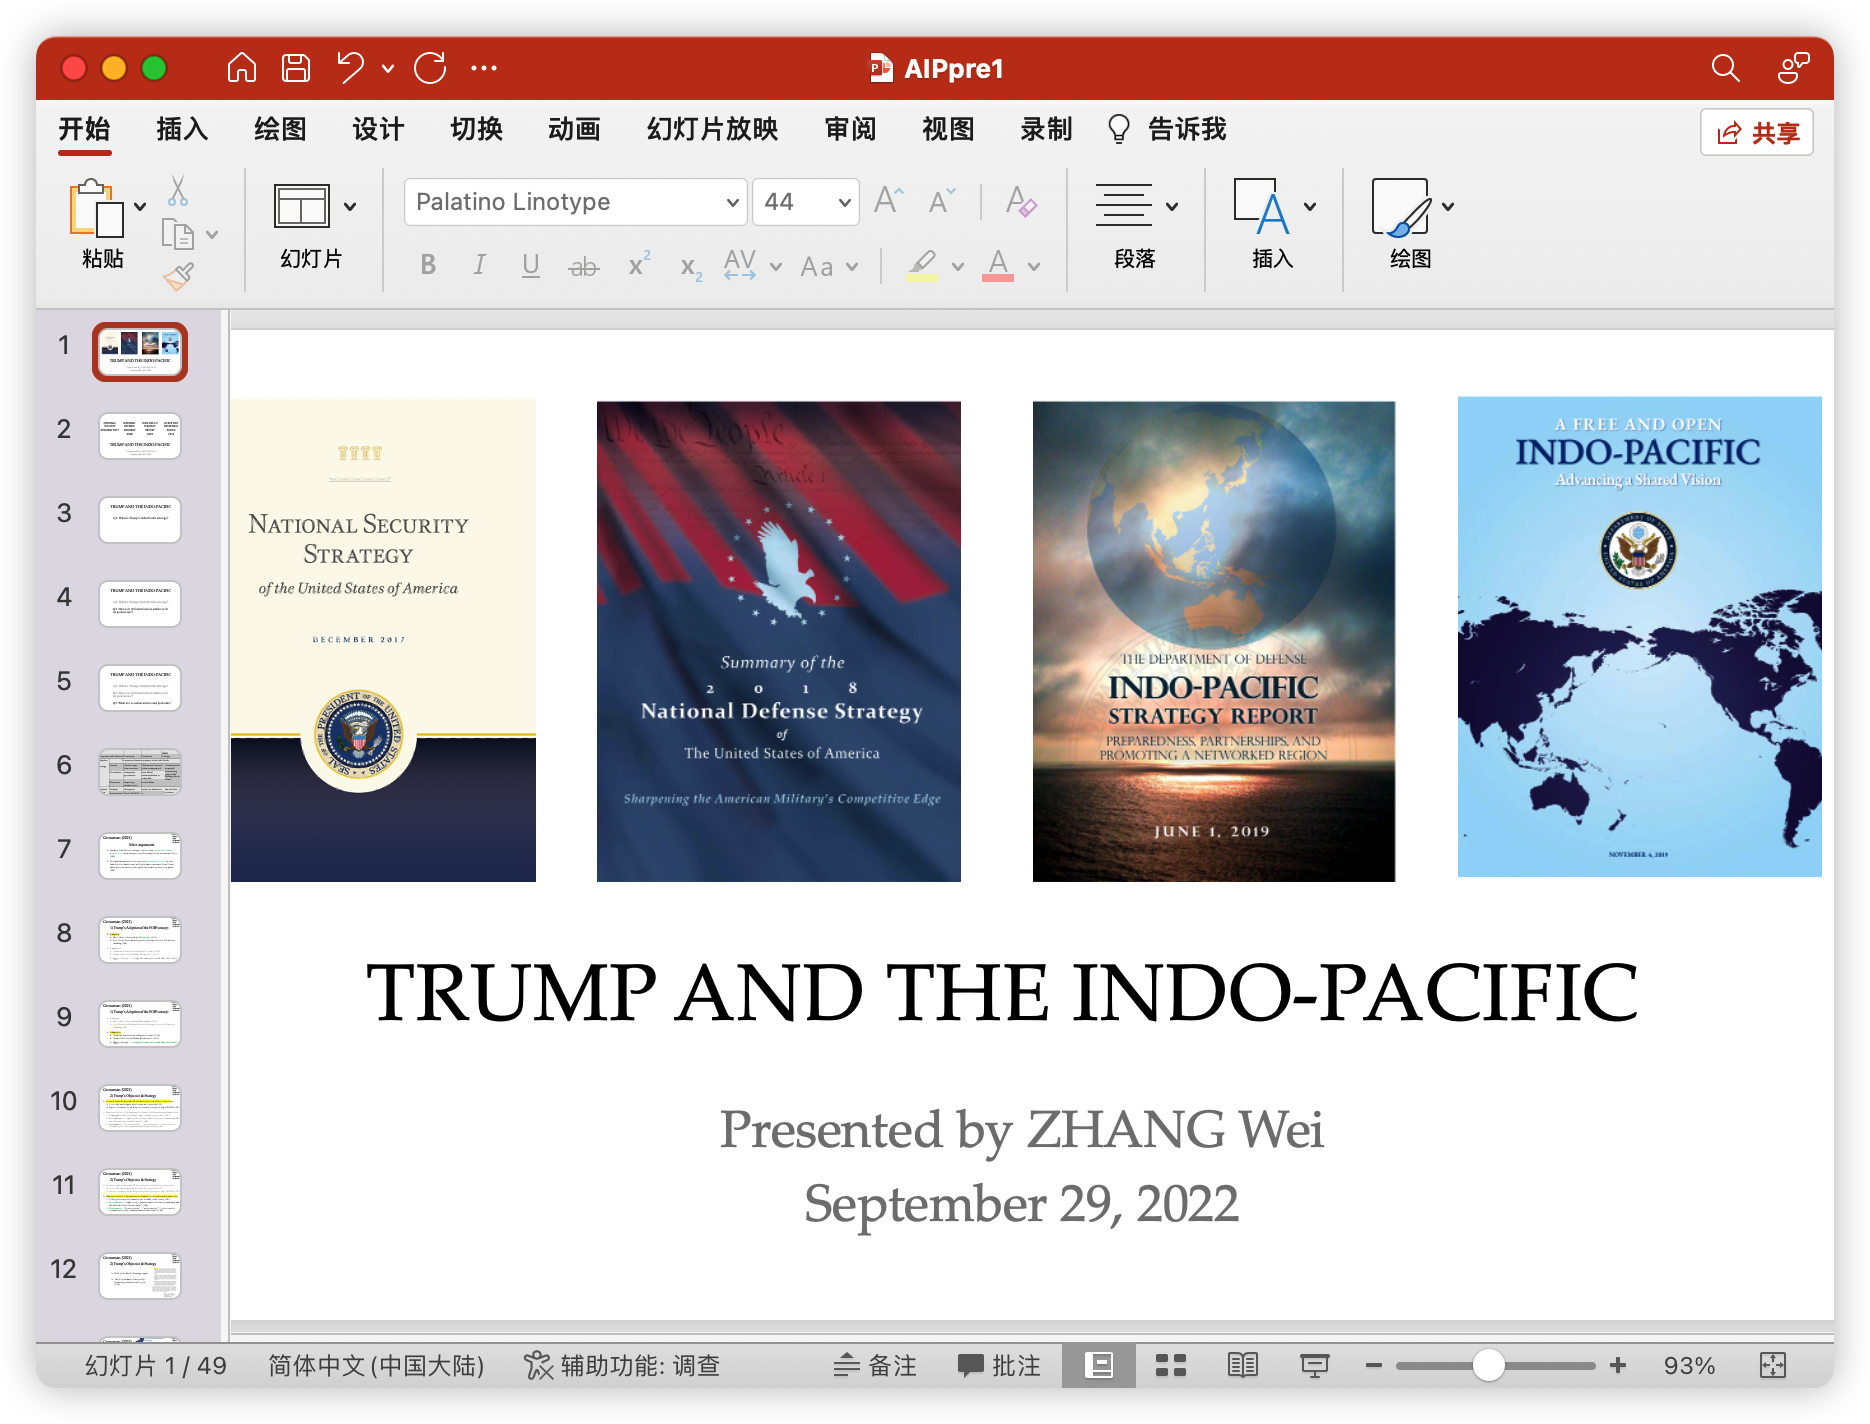1870x1424 pixels.
Task: Toggle italic formatting
Action: pyautogui.click(x=480, y=265)
